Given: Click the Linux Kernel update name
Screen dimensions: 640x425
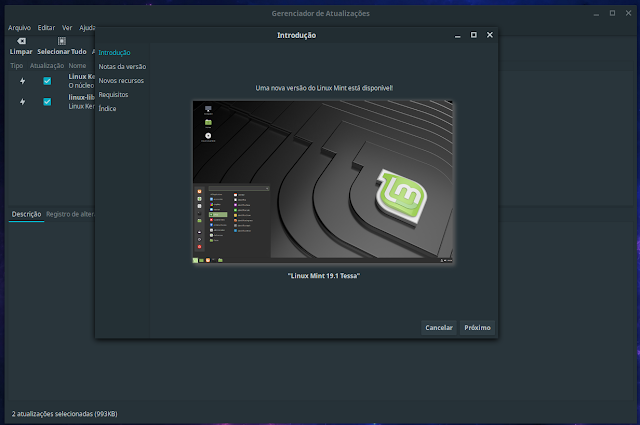Looking at the screenshot, I should pos(82,77).
